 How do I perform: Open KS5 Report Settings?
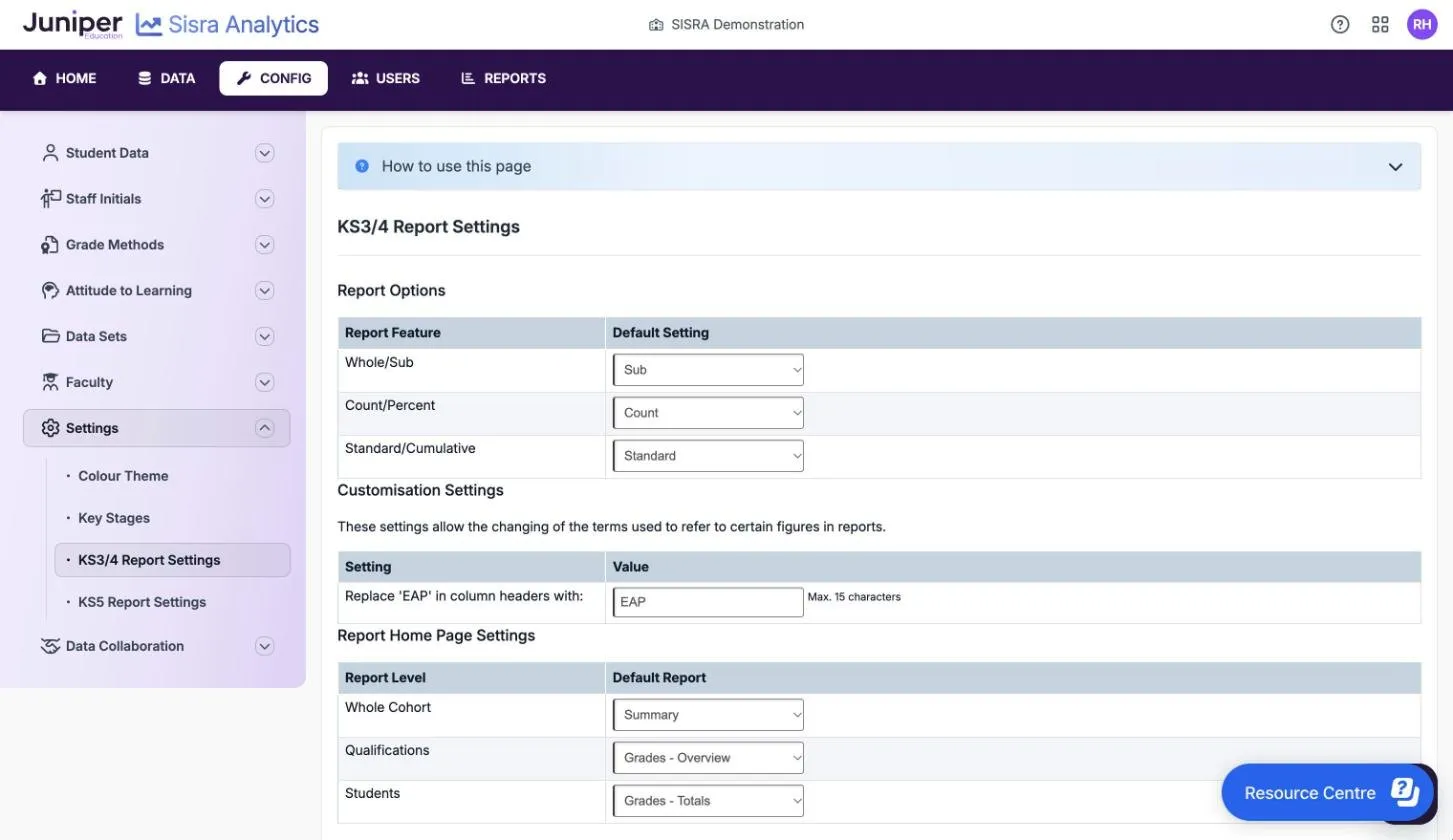142,602
